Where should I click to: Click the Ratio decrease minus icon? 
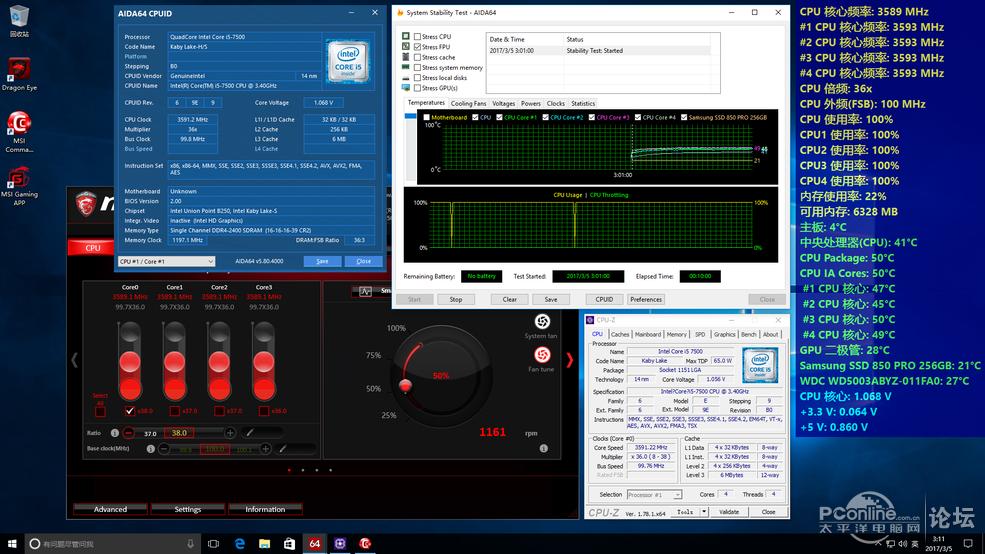(128, 433)
